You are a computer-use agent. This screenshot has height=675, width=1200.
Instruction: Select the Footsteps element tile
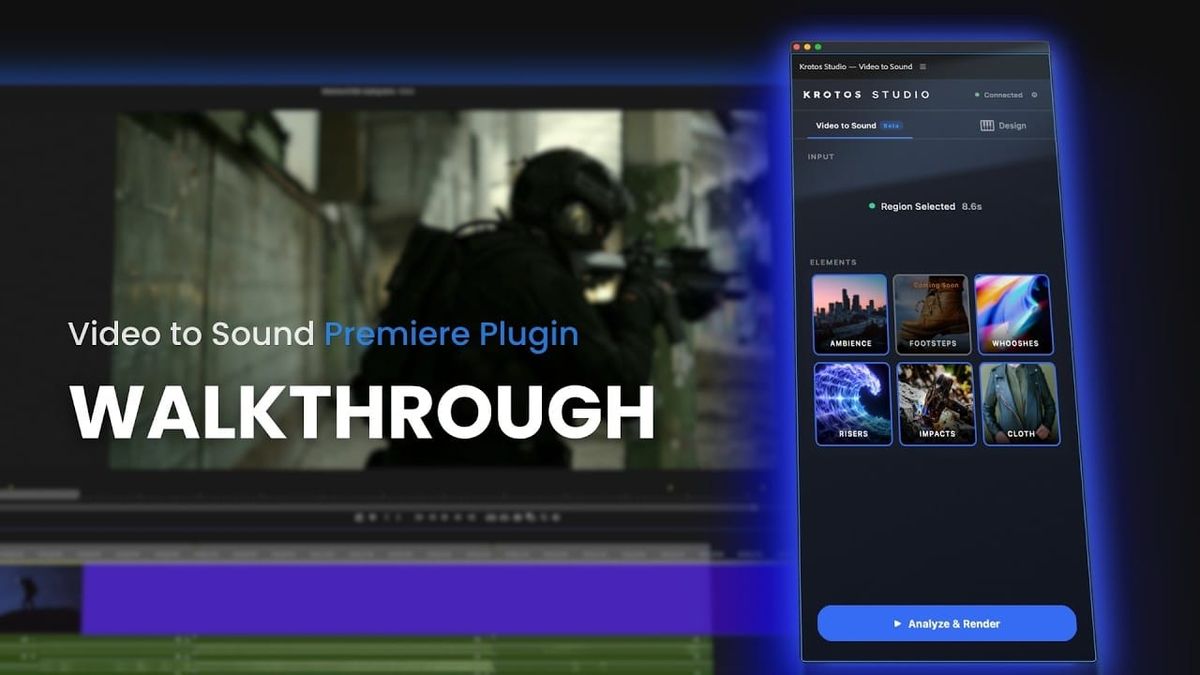click(931, 313)
